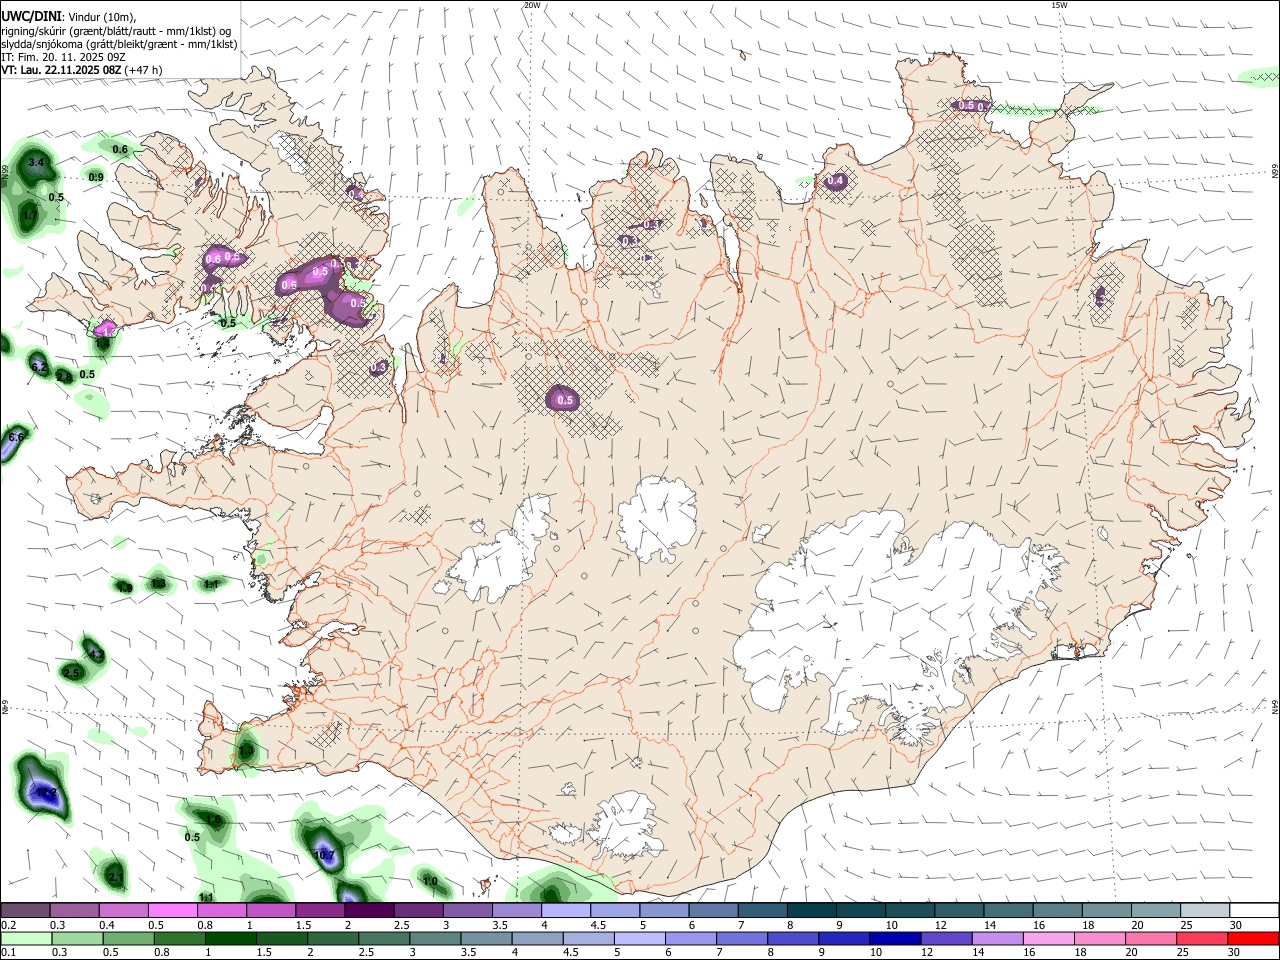Click the dark teal snow swatch between 8 and 9
This screenshot has height=960, width=1280.
click(811, 910)
